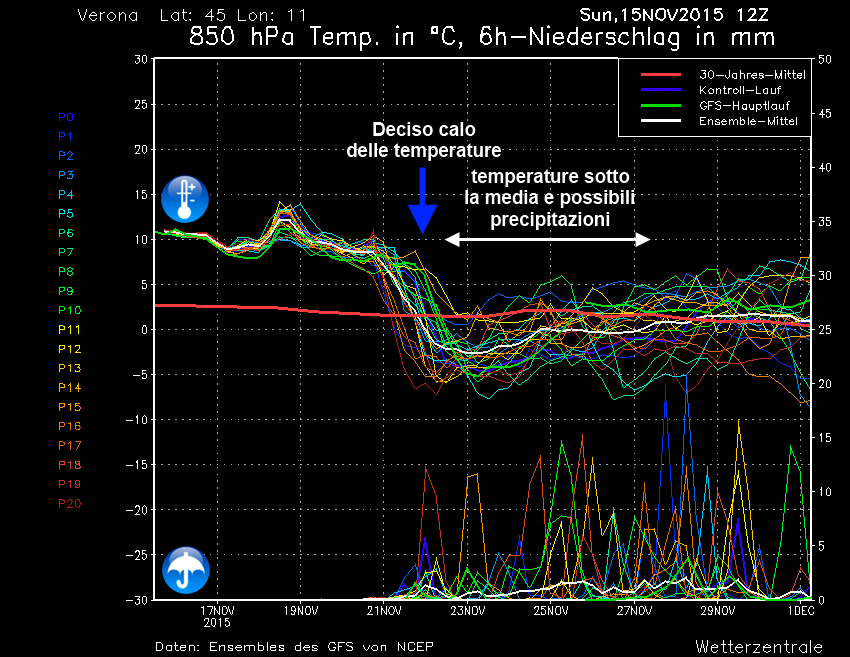Click the 1DEC date axis label

pos(801,611)
